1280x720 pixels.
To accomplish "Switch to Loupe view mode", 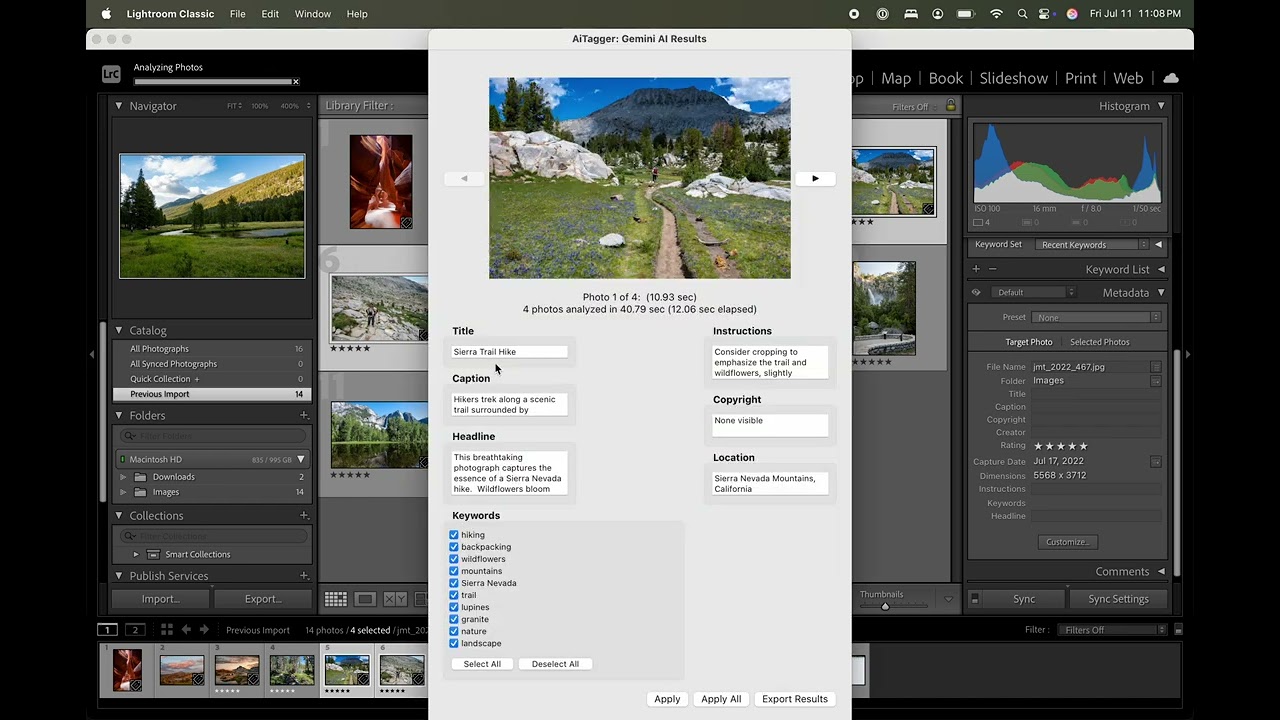I will (x=365, y=599).
